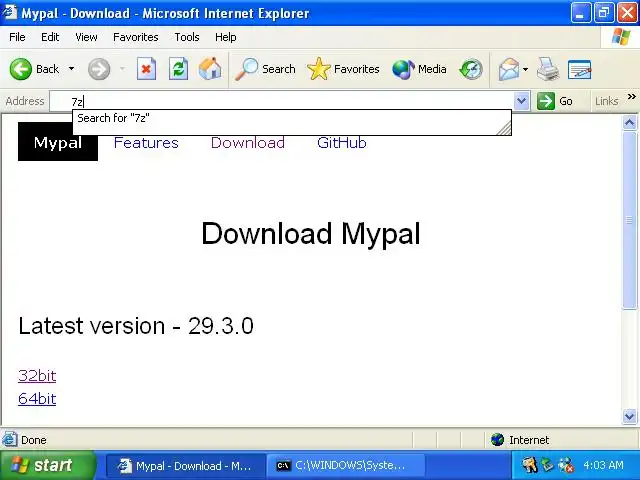The image size is (640, 480).
Task: Click the Download Mypal page heading
Action: coord(311,233)
